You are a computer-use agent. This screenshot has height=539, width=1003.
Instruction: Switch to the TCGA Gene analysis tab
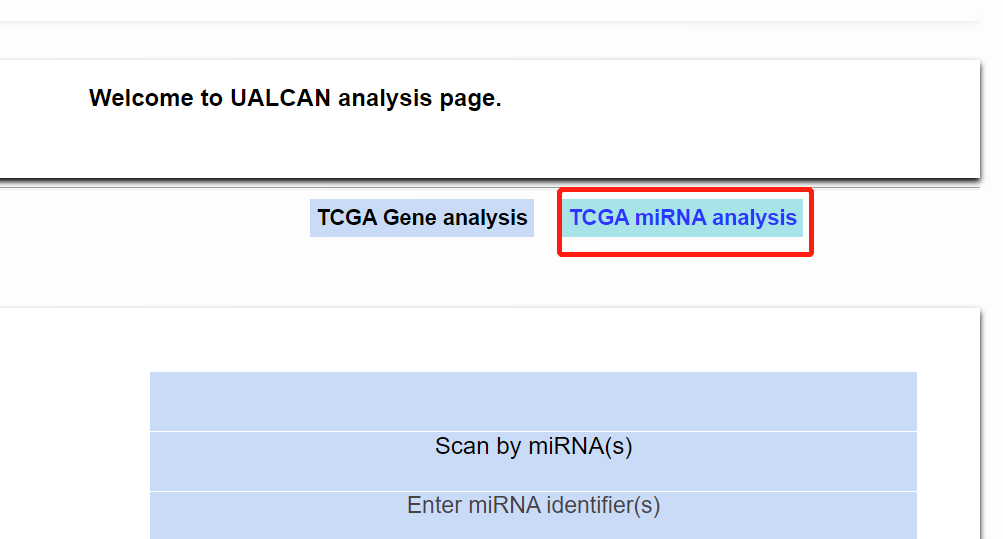click(421, 217)
